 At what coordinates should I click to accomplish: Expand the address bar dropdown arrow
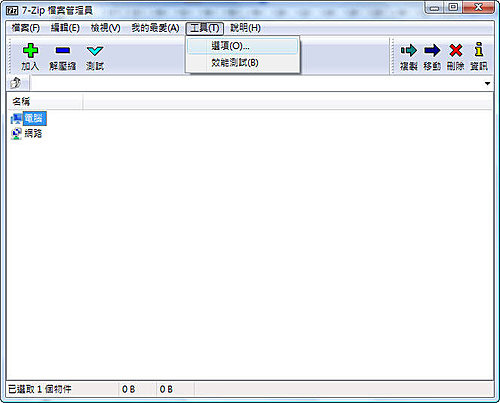[488, 83]
